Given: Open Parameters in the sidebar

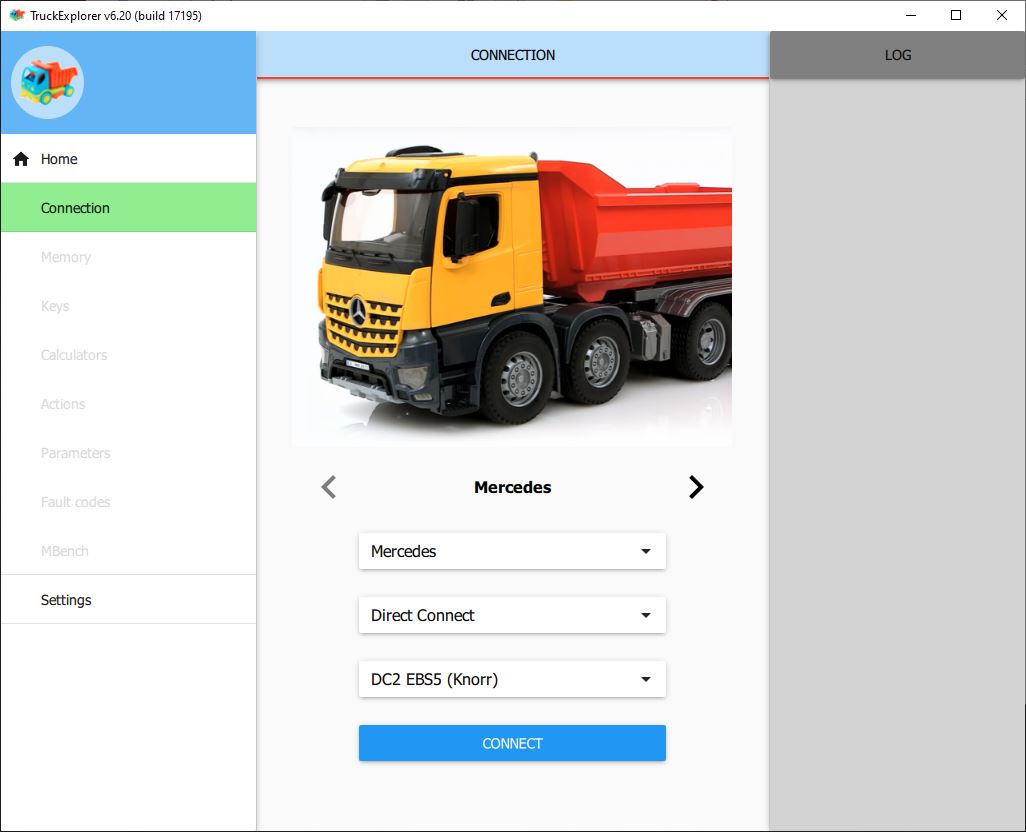Looking at the screenshot, I should (129, 453).
